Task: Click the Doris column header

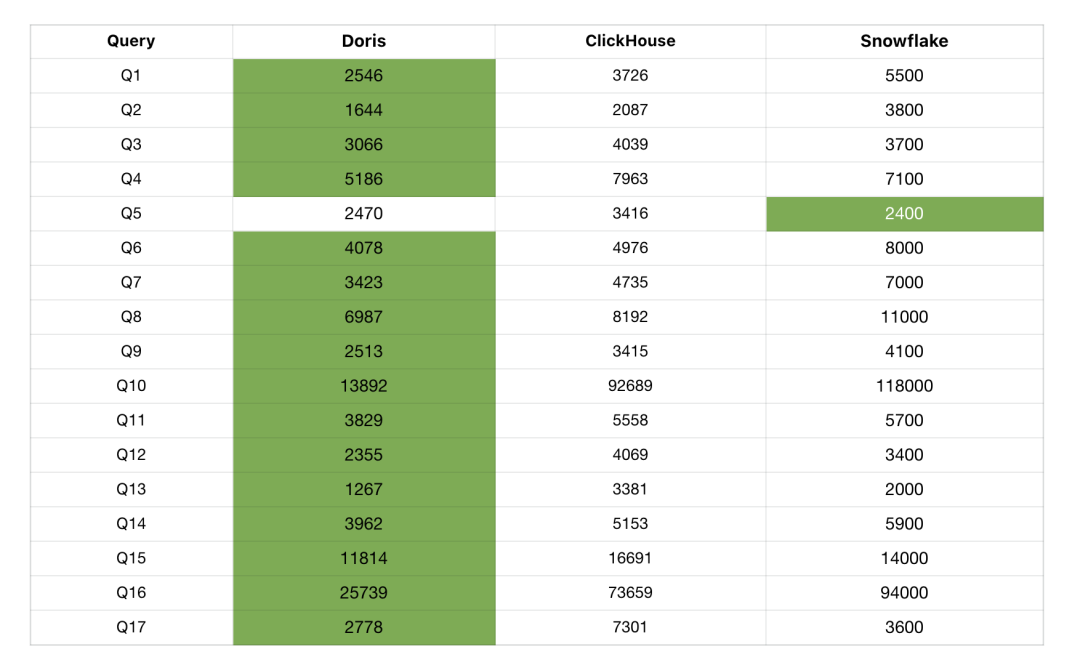Action: (x=364, y=41)
